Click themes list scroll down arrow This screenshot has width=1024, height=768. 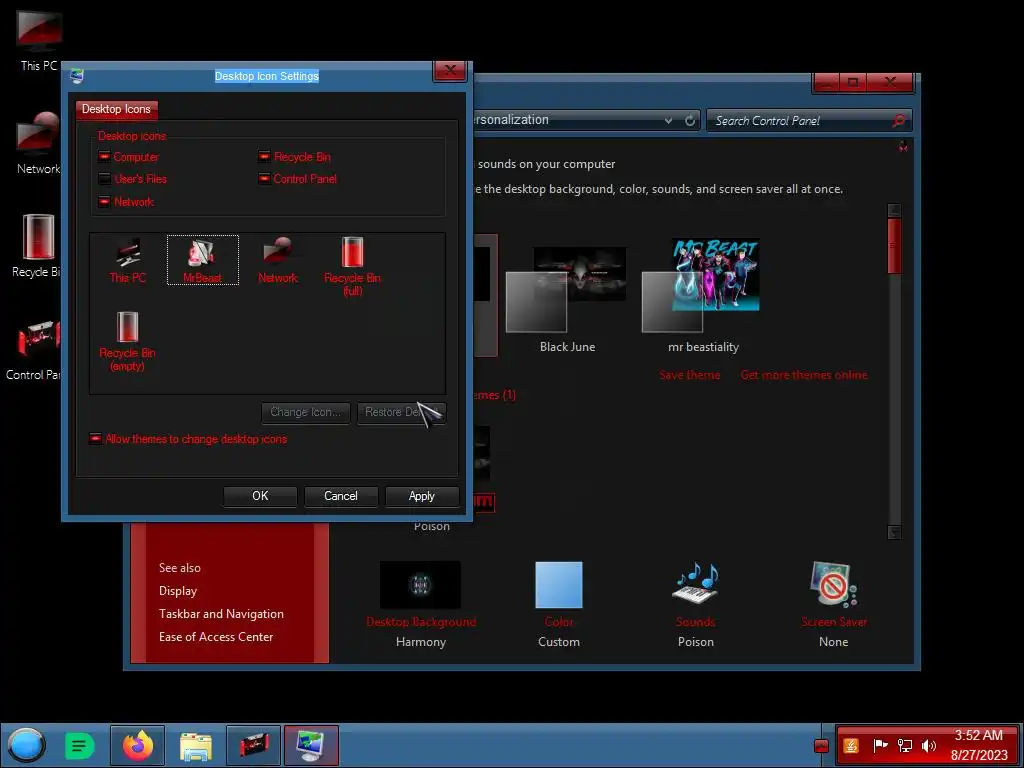[895, 532]
